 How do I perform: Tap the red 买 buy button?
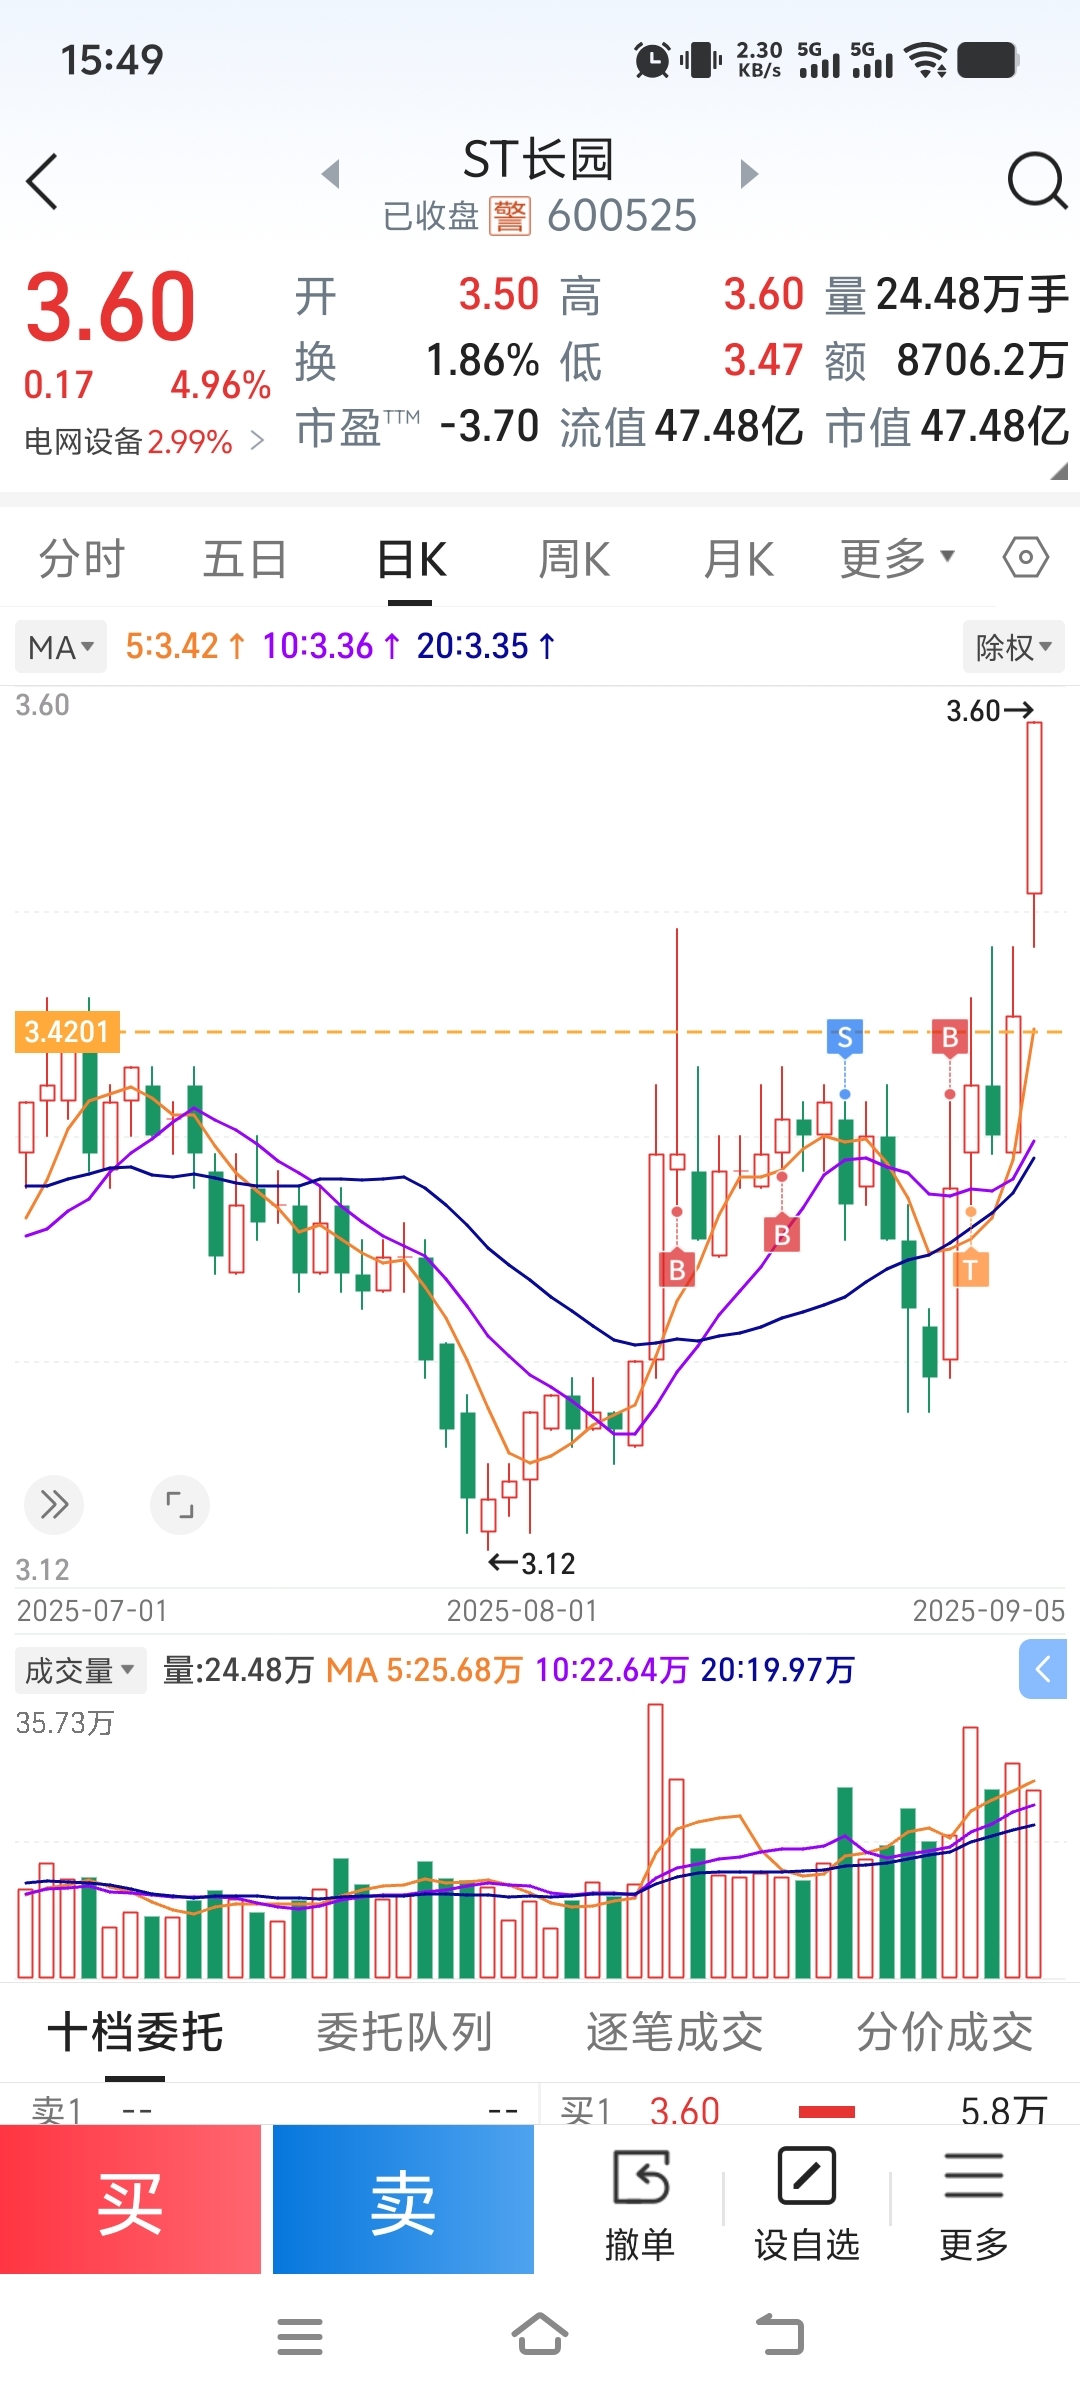pos(130,2199)
